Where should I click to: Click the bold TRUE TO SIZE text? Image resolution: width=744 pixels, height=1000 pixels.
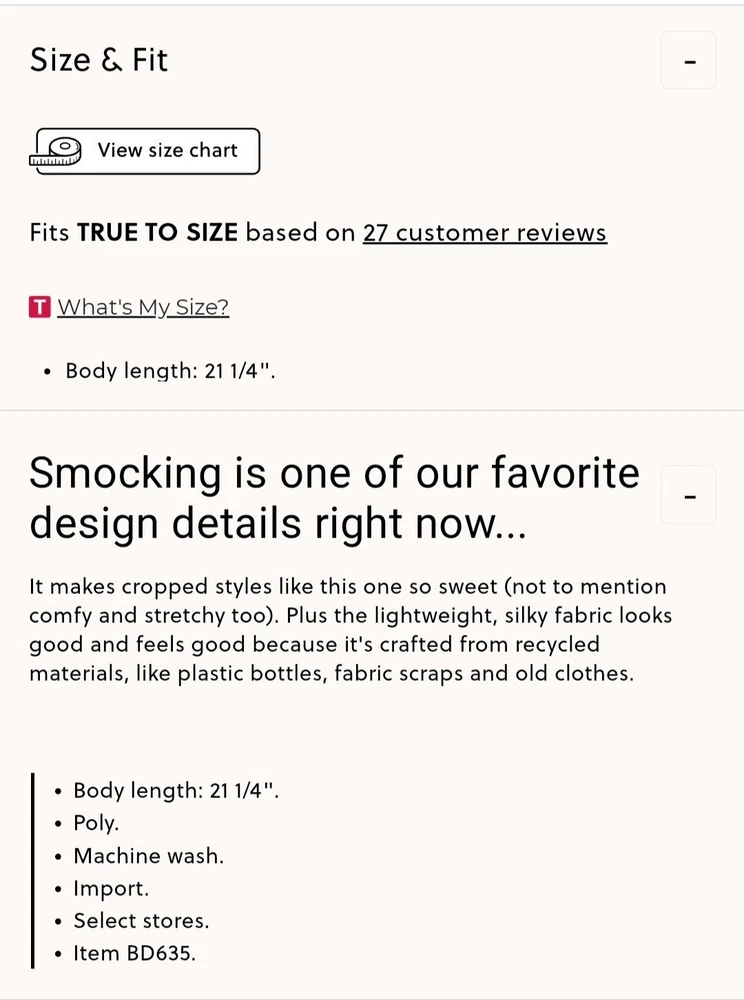coord(157,233)
